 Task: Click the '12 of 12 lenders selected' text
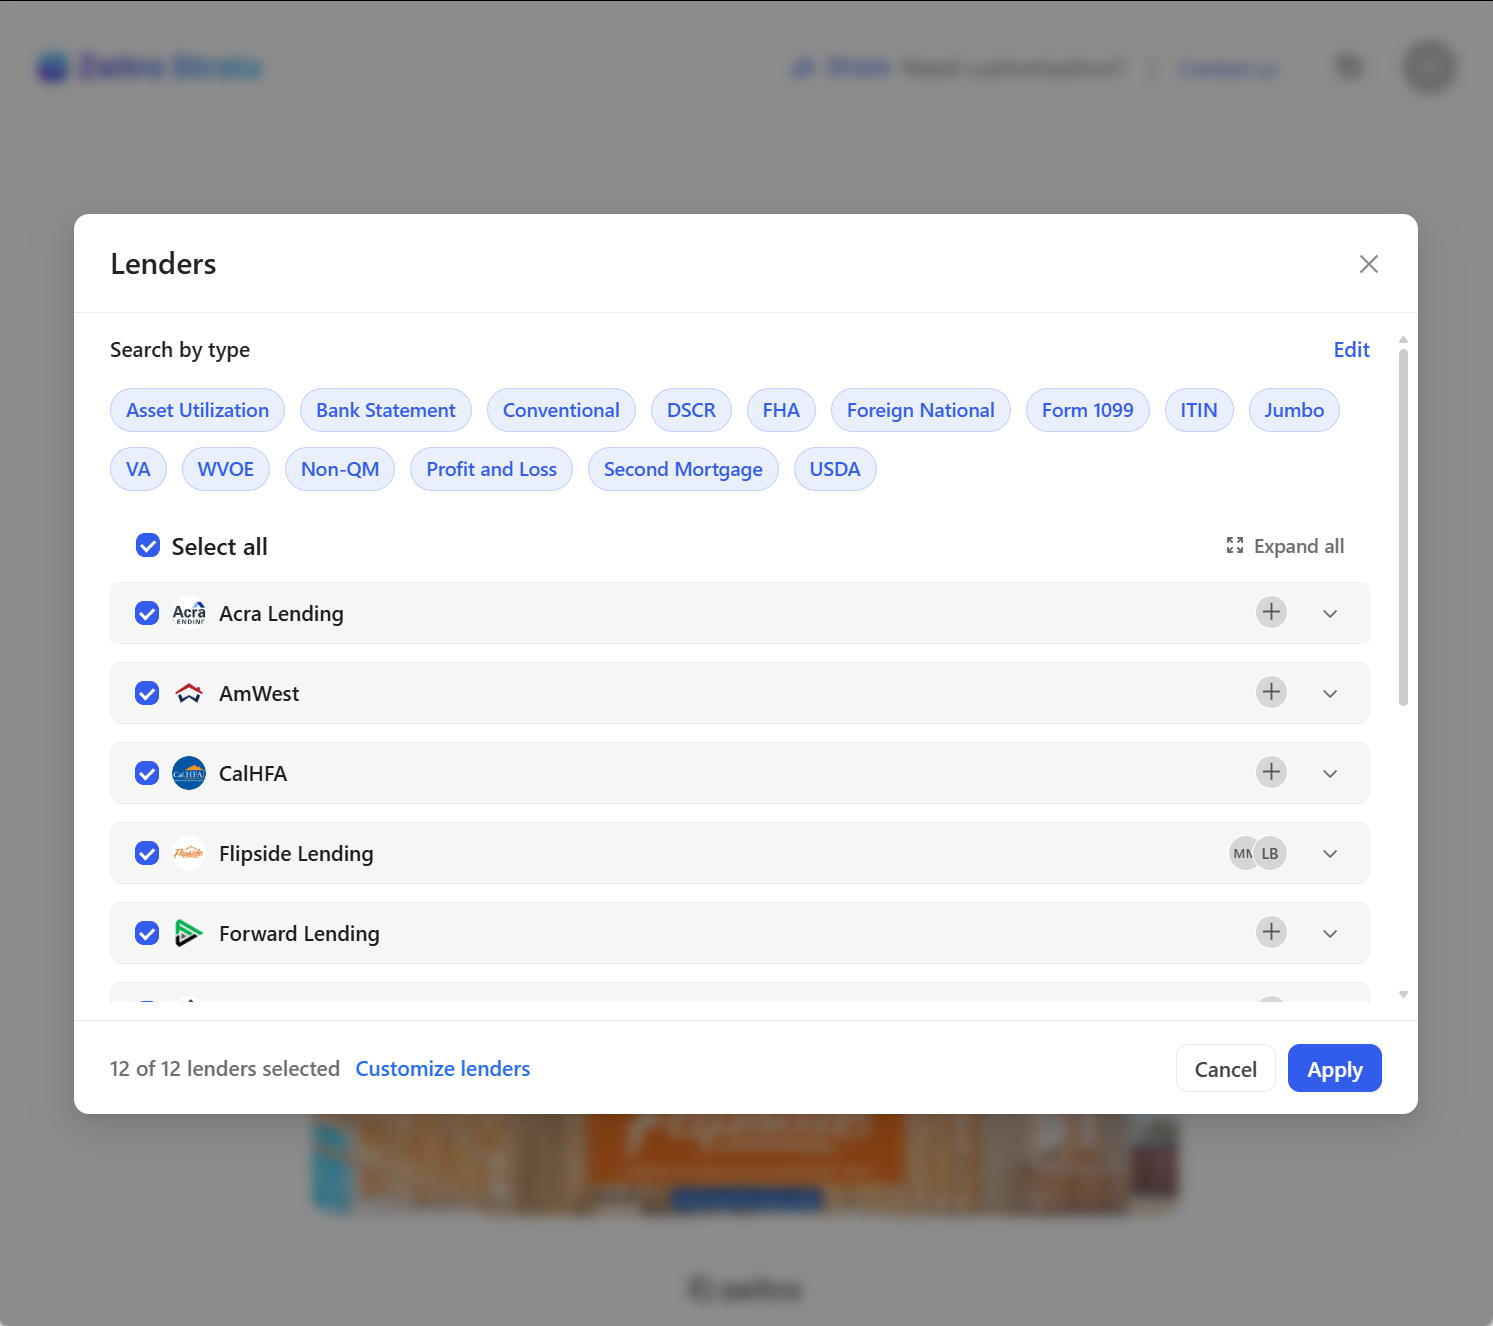coord(225,1069)
